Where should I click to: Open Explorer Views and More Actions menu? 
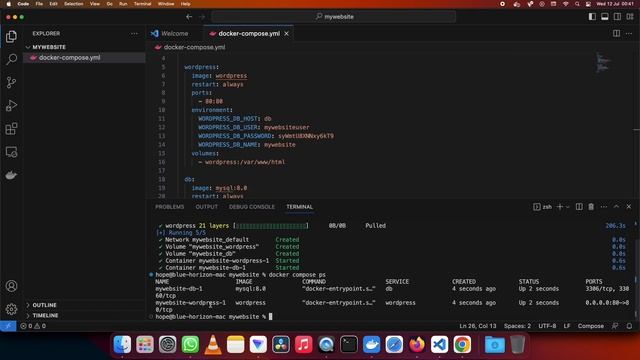[x=134, y=33]
